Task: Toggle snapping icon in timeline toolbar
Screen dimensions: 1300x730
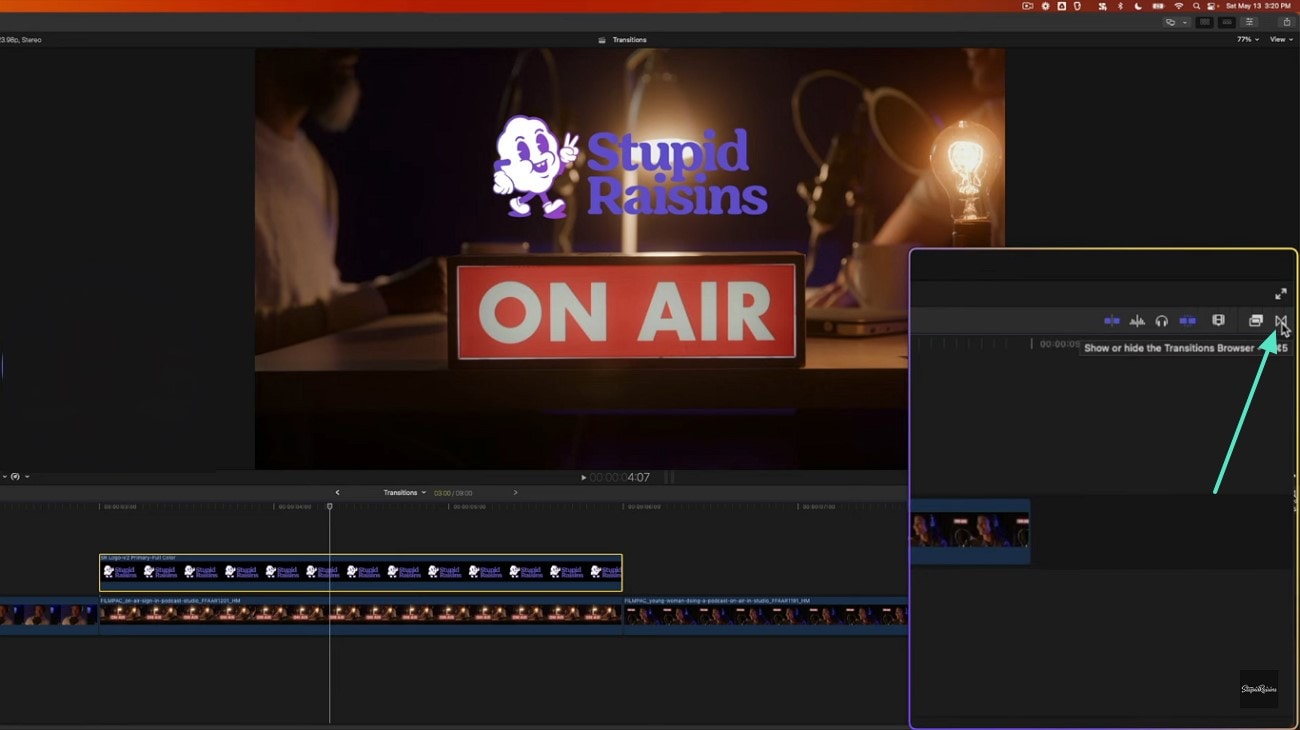Action: (x=1187, y=321)
